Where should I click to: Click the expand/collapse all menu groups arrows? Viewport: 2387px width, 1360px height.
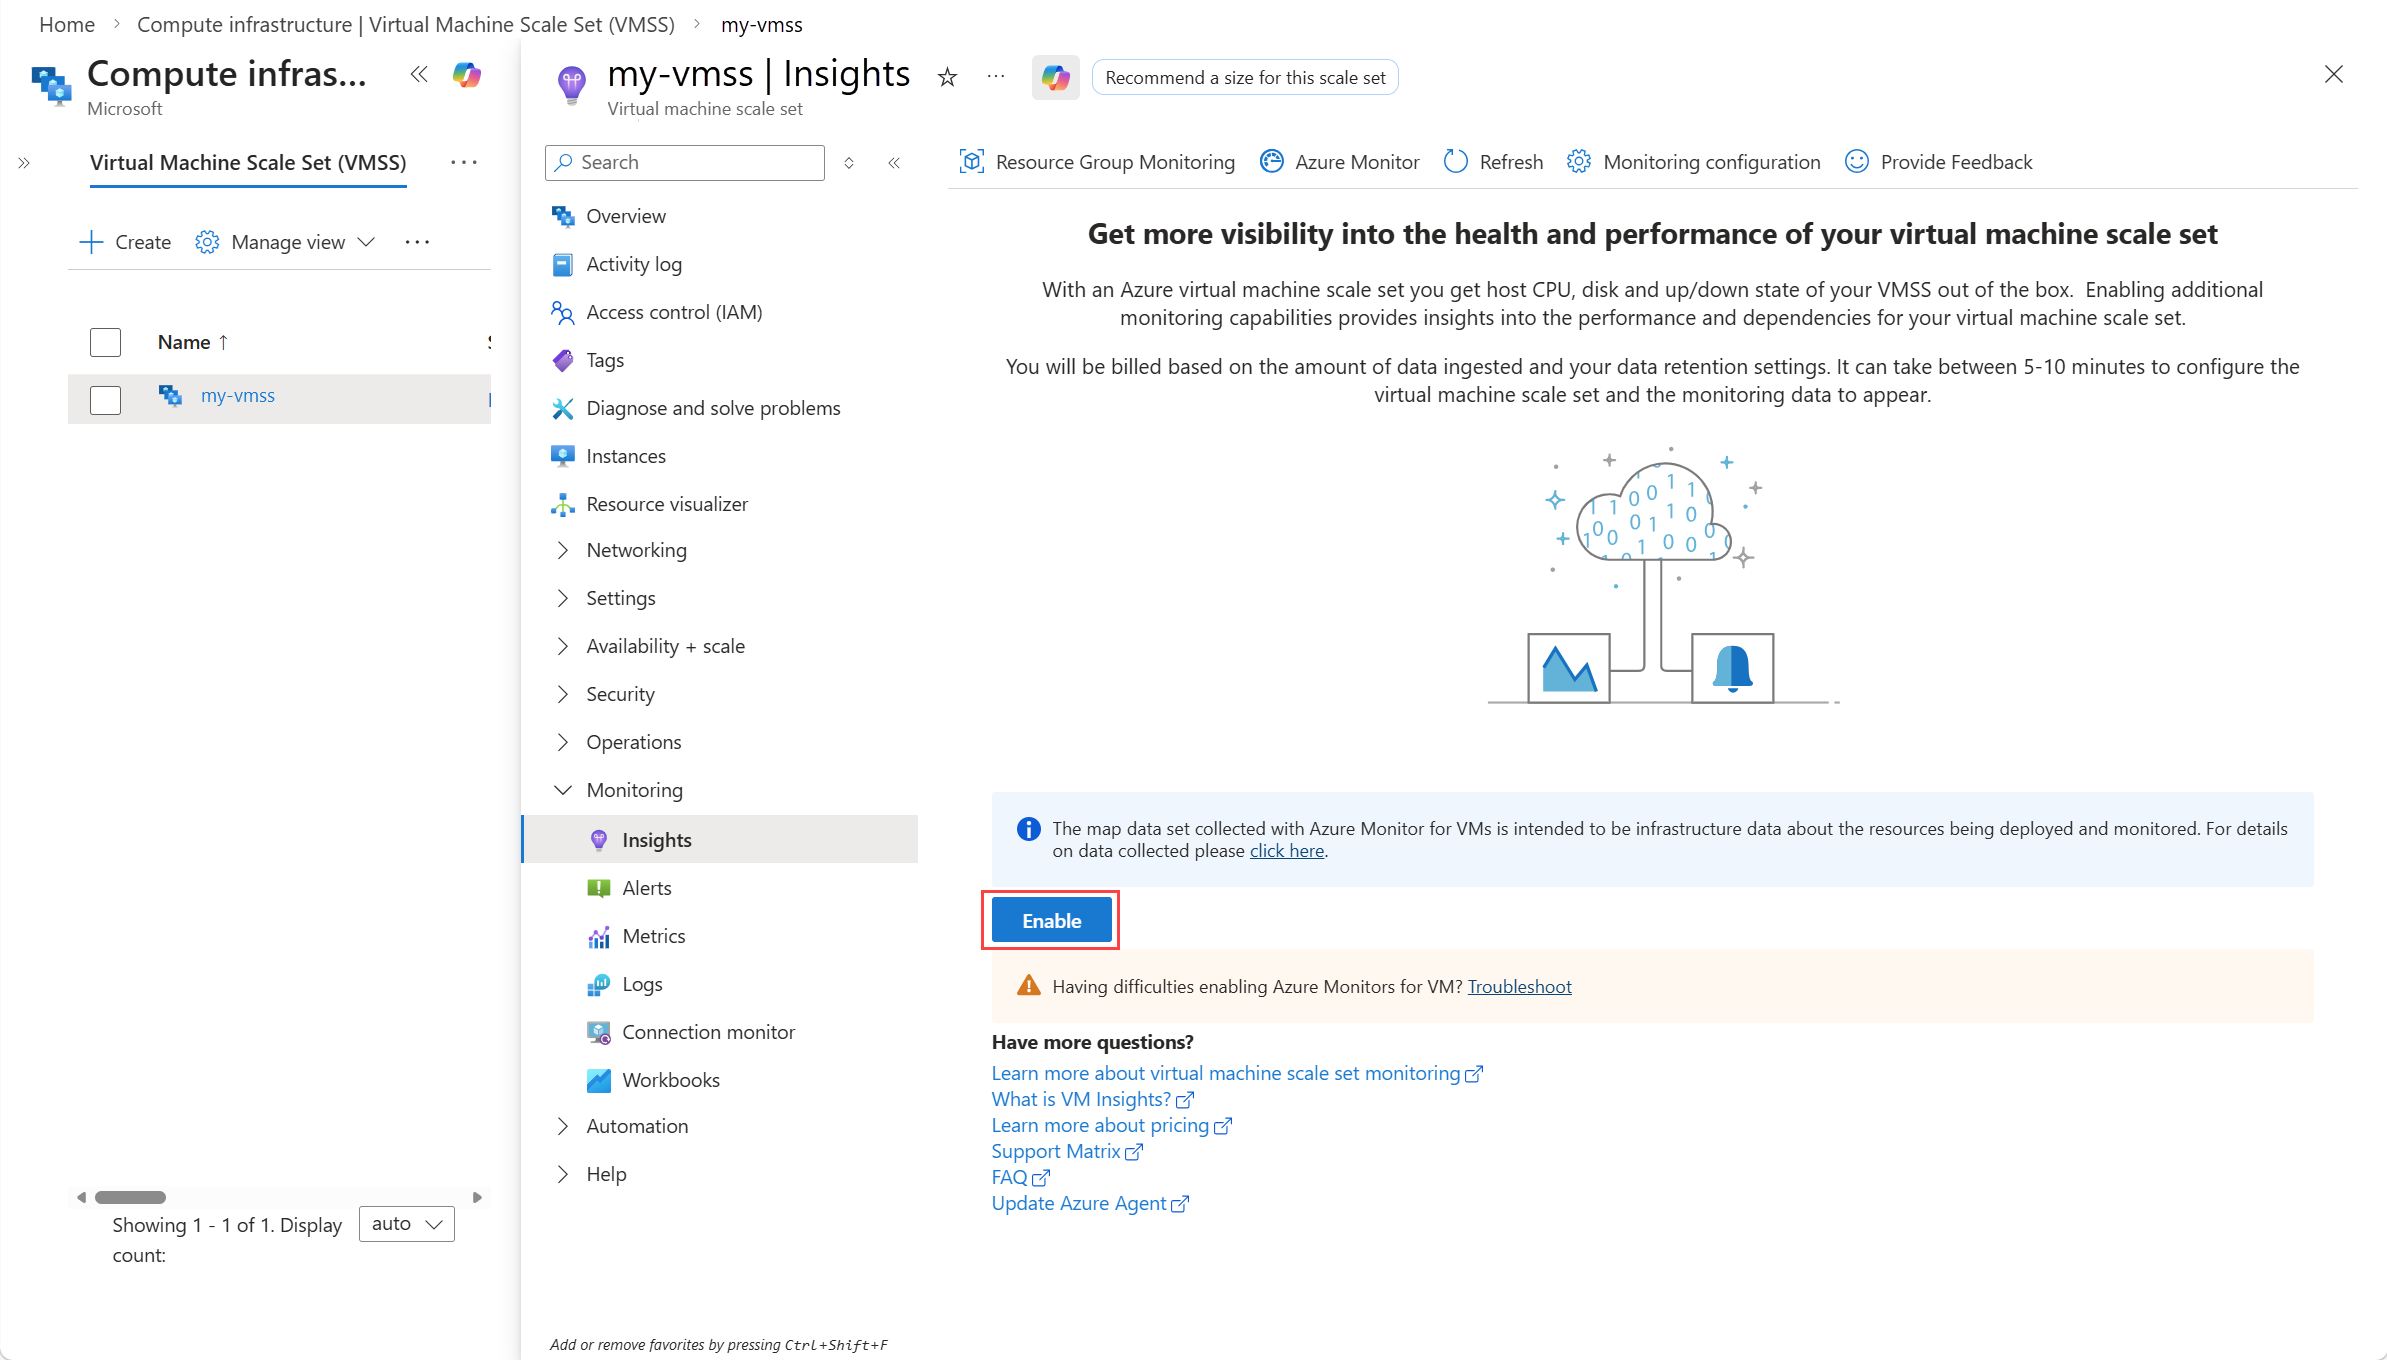pos(849,163)
